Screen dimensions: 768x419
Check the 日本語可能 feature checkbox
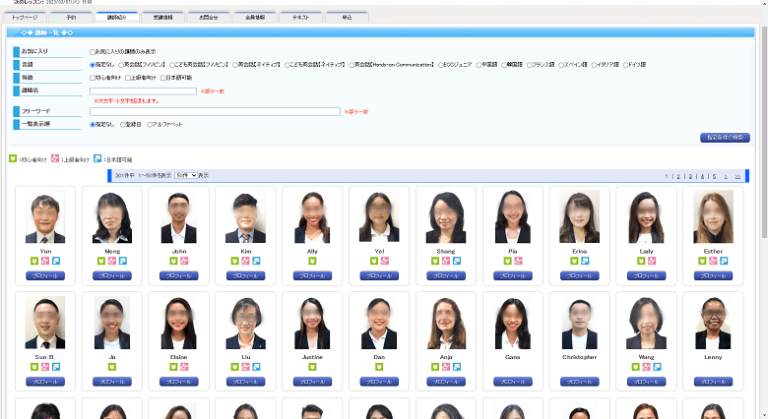(x=163, y=78)
